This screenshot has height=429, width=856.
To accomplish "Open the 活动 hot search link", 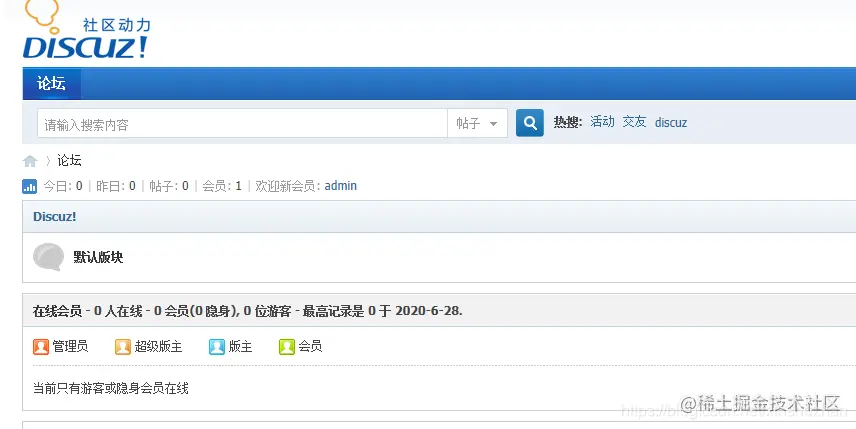I will click(602, 122).
